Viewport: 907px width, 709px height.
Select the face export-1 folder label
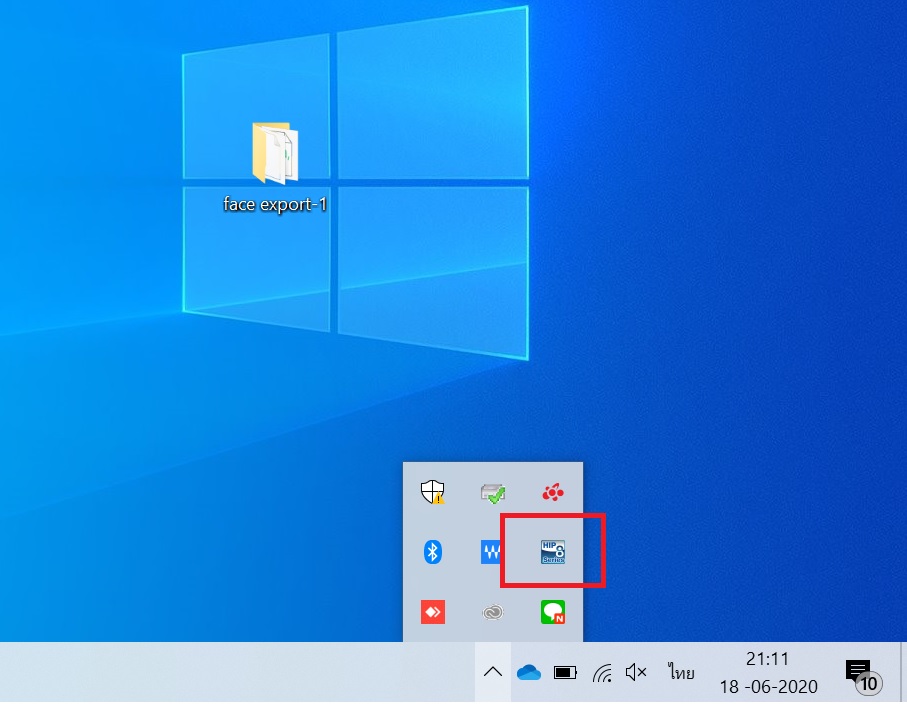tap(275, 204)
